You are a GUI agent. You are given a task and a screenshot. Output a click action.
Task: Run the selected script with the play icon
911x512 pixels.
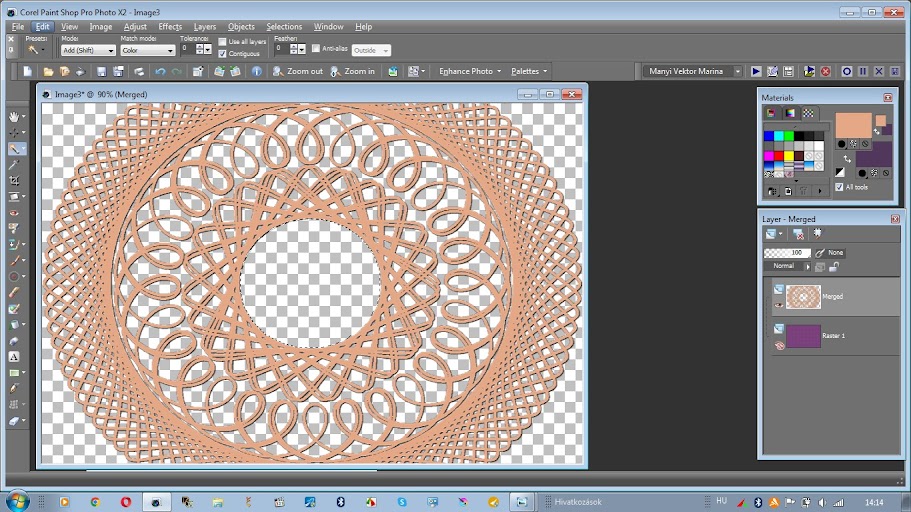[756, 71]
